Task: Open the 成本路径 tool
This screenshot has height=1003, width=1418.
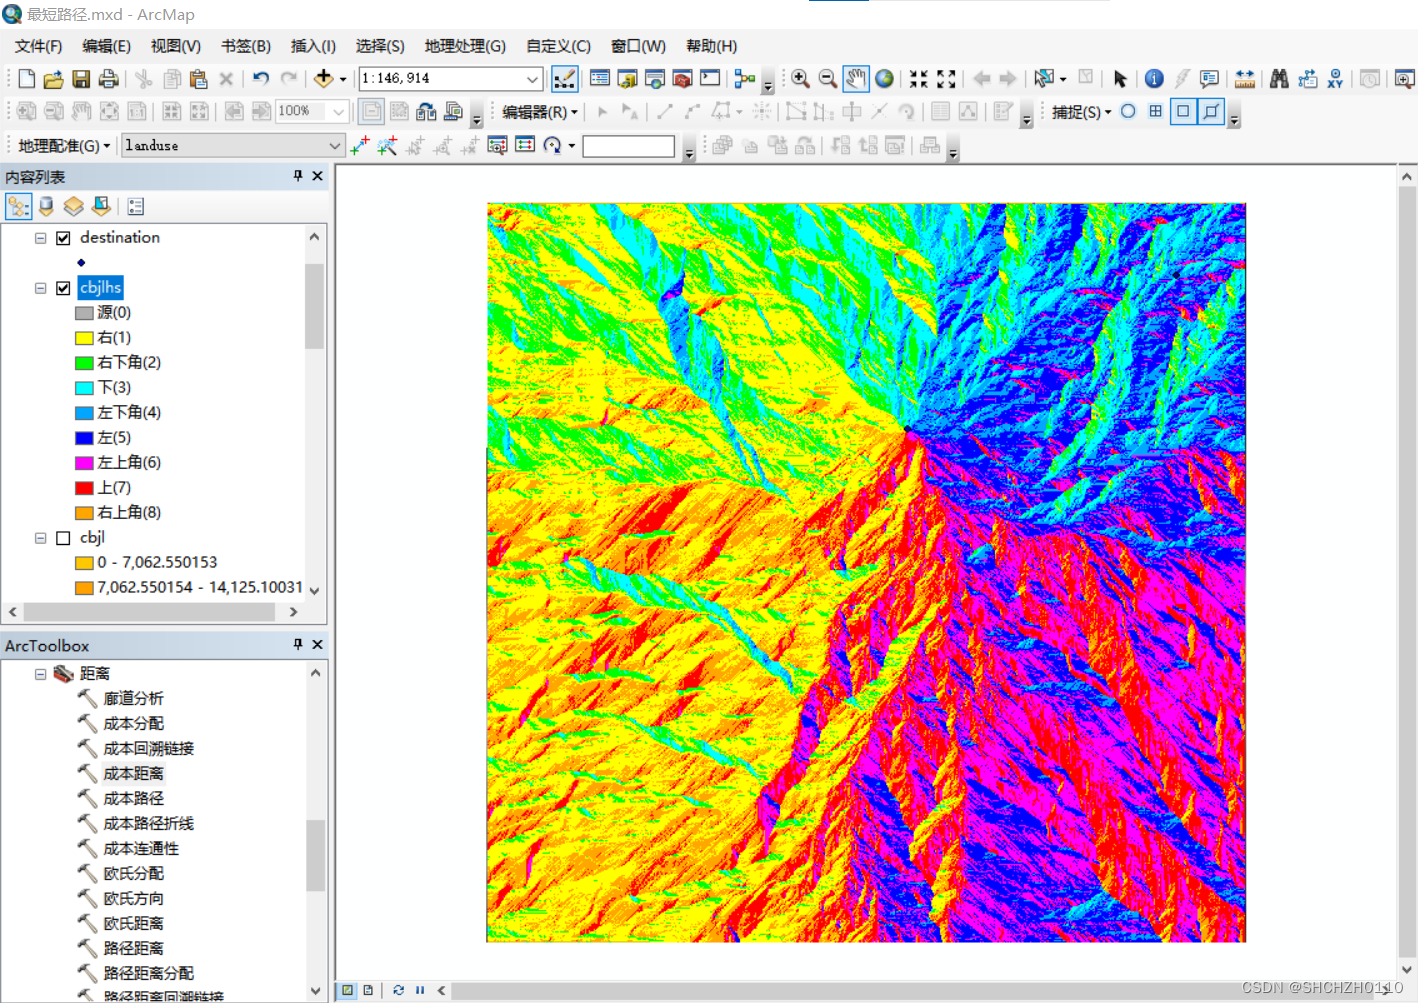Action: coord(133,798)
